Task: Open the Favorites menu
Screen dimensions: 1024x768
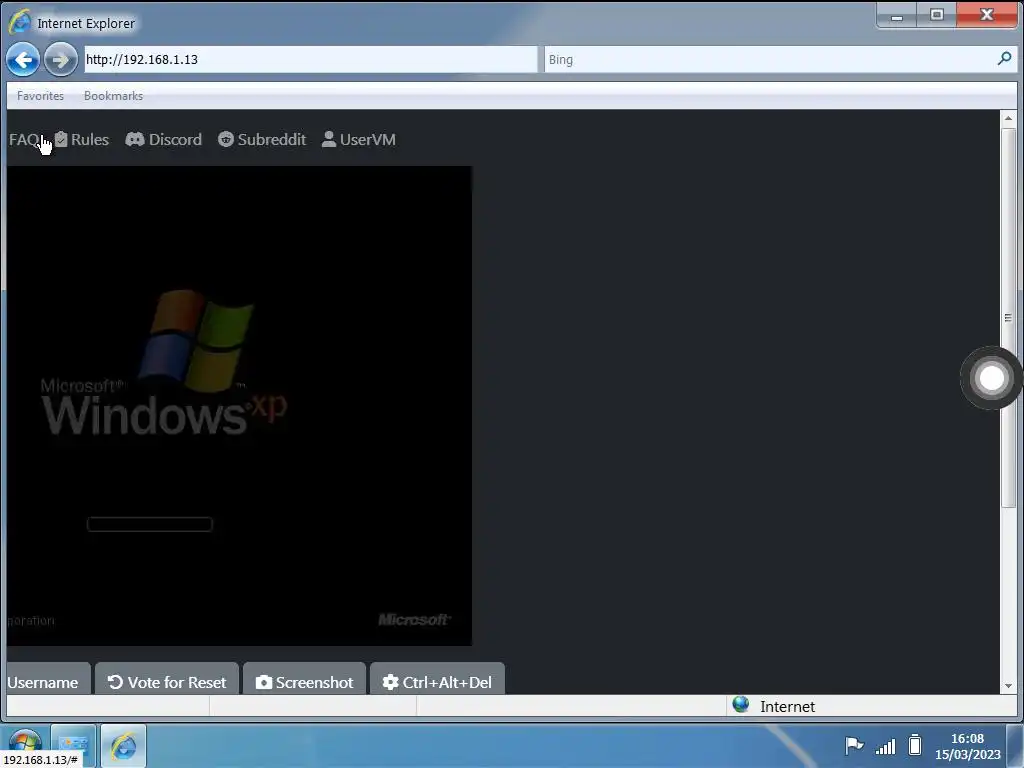Action: click(x=40, y=96)
